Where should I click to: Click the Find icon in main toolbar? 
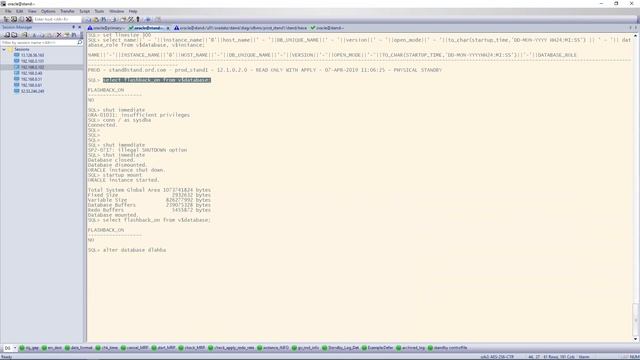pos(104,19)
